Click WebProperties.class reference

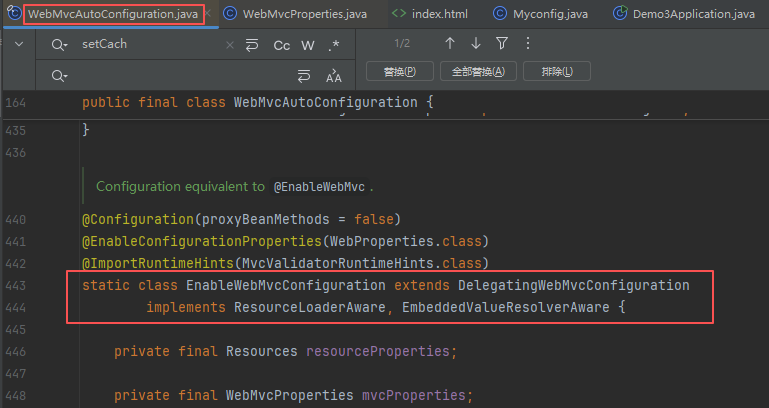click(406, 241)
